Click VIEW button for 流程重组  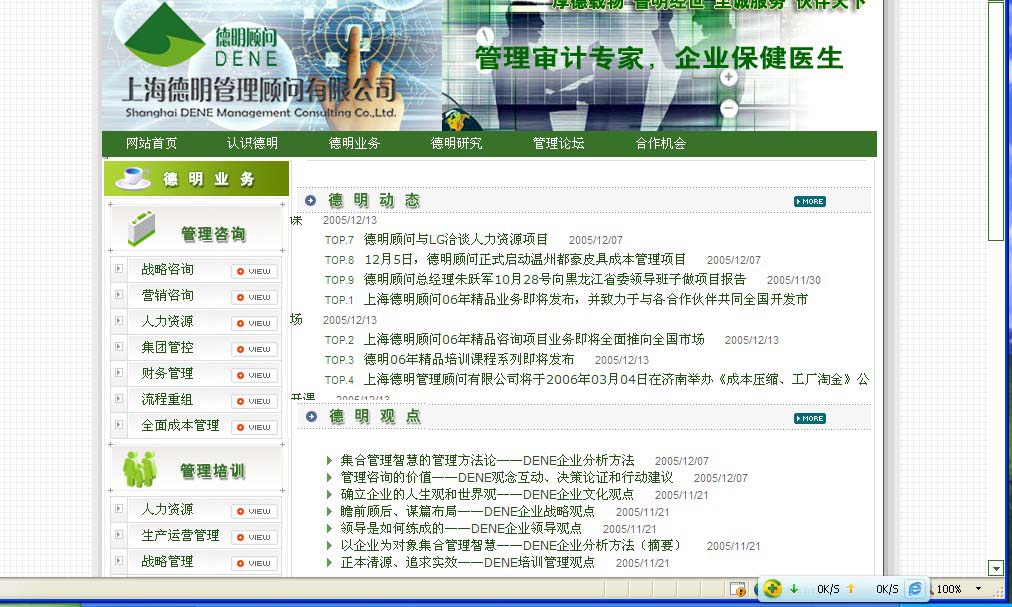[x=254, y=401]
